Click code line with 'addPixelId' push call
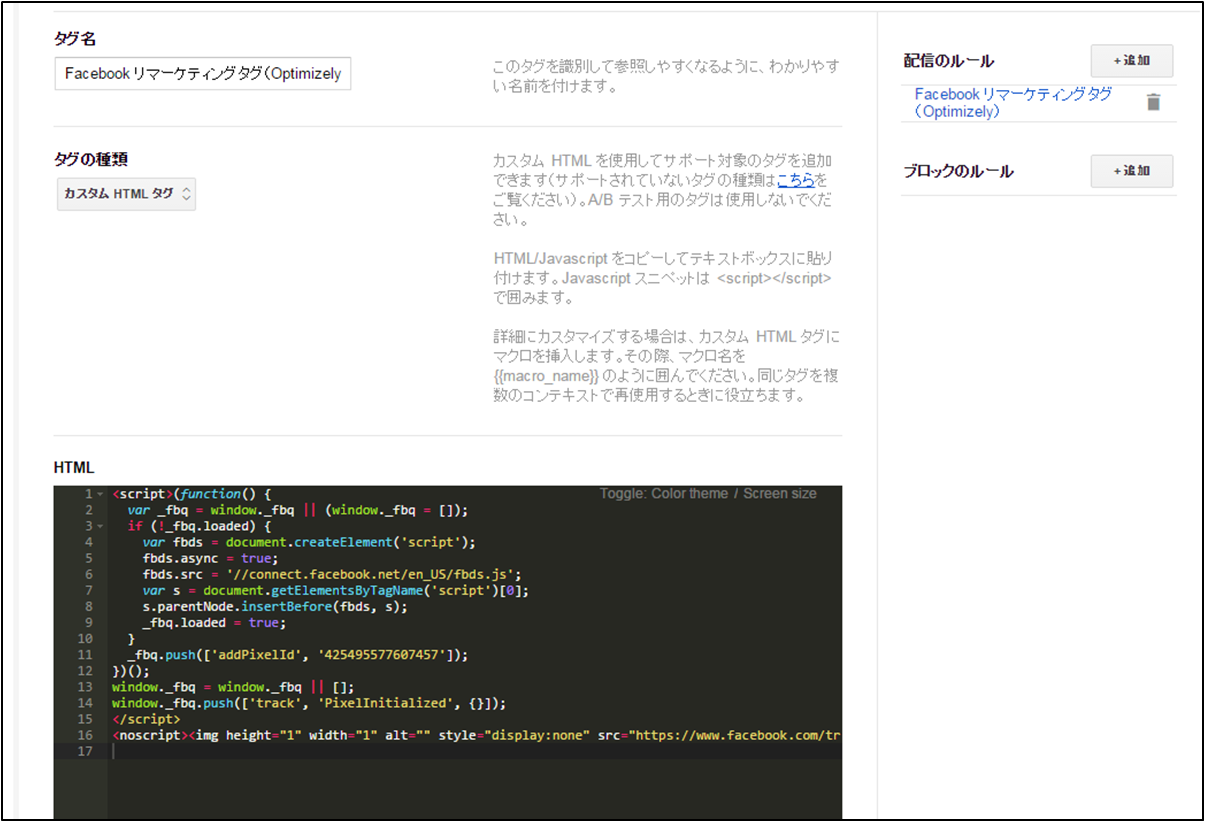This screenshot has height=822, width=1205. click(298, 654)
